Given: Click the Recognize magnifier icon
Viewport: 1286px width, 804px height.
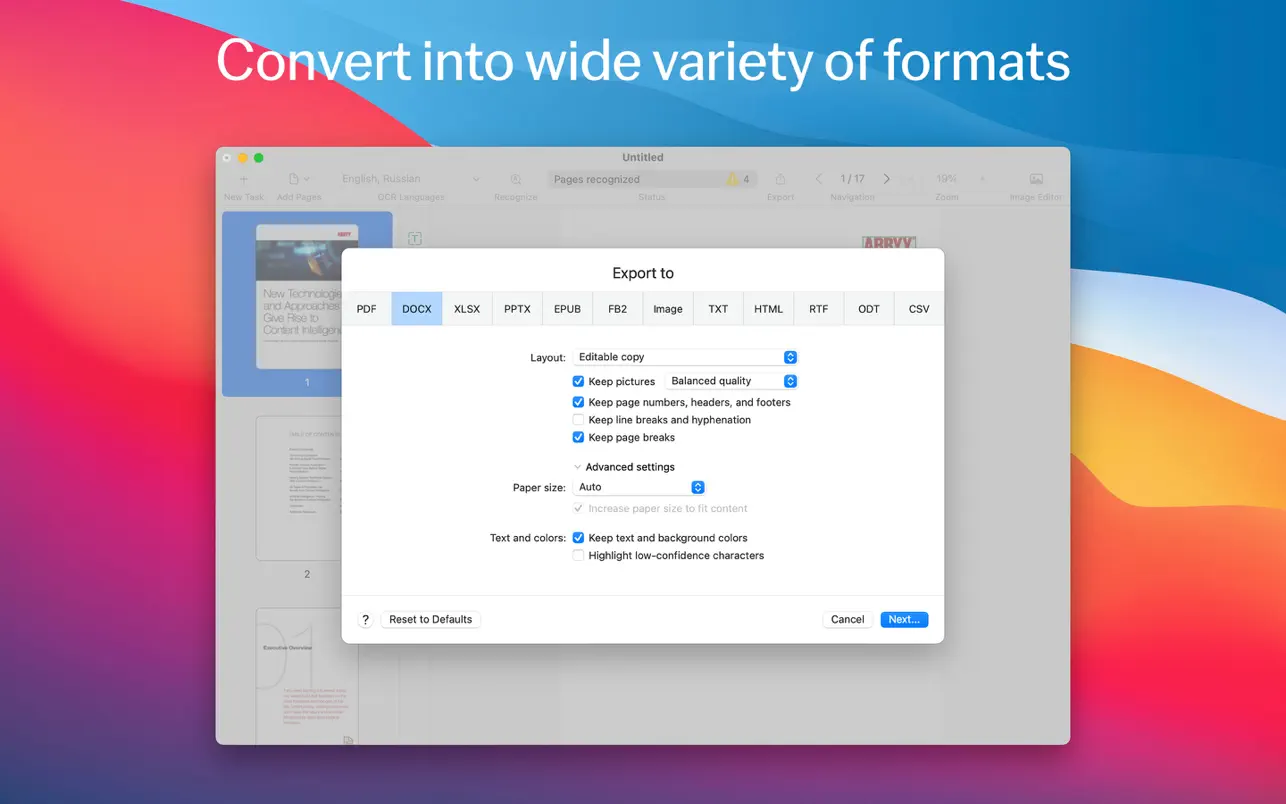Looking at the screenshot, I should tap(516, 179).
